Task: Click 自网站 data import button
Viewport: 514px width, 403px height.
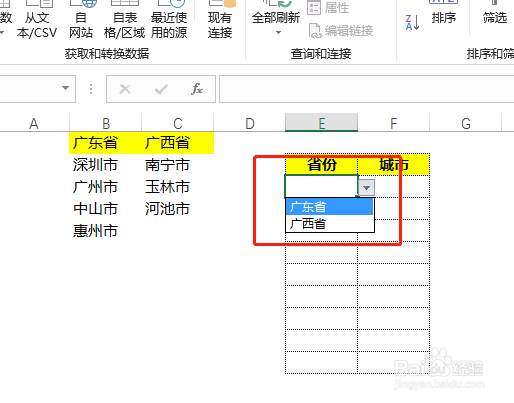Action: point(81,20)
